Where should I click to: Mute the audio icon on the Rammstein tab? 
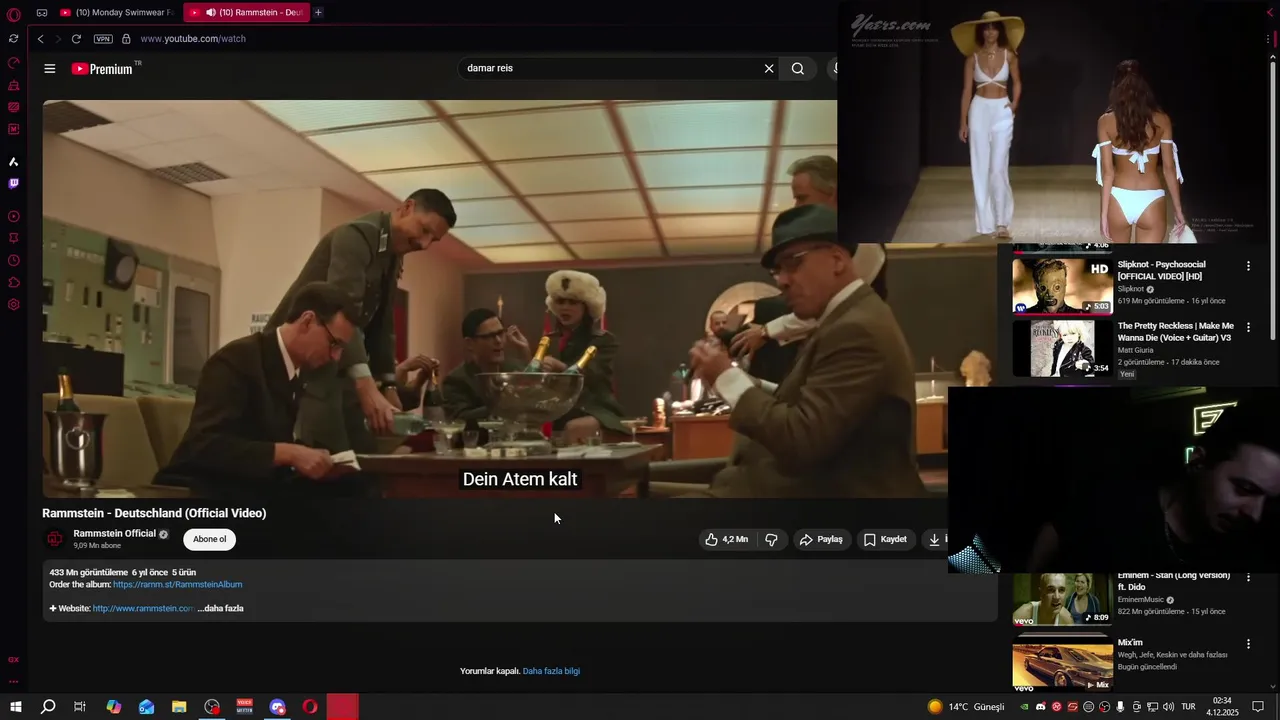(x=211, y=13)
